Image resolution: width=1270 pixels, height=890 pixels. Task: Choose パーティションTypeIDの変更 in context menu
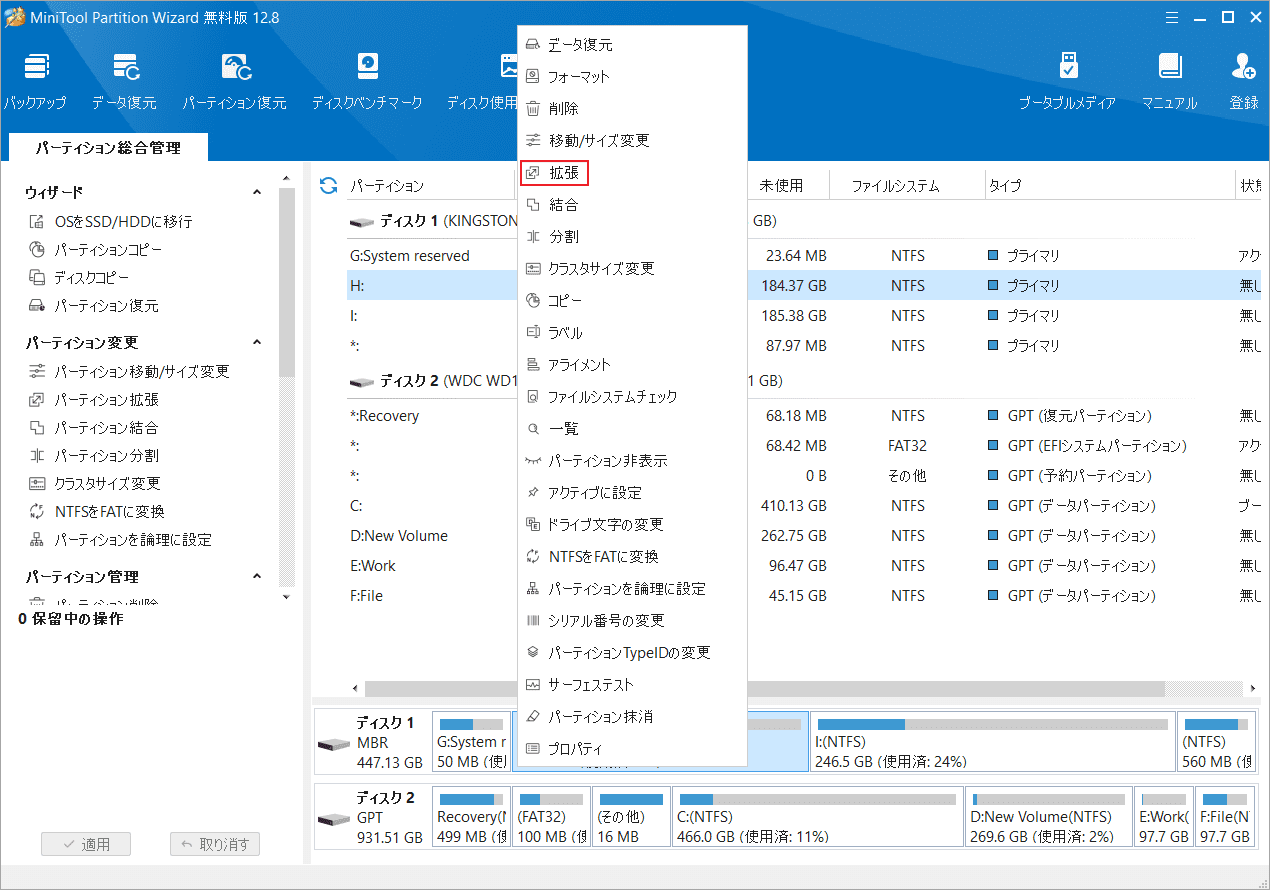point(632,653)
